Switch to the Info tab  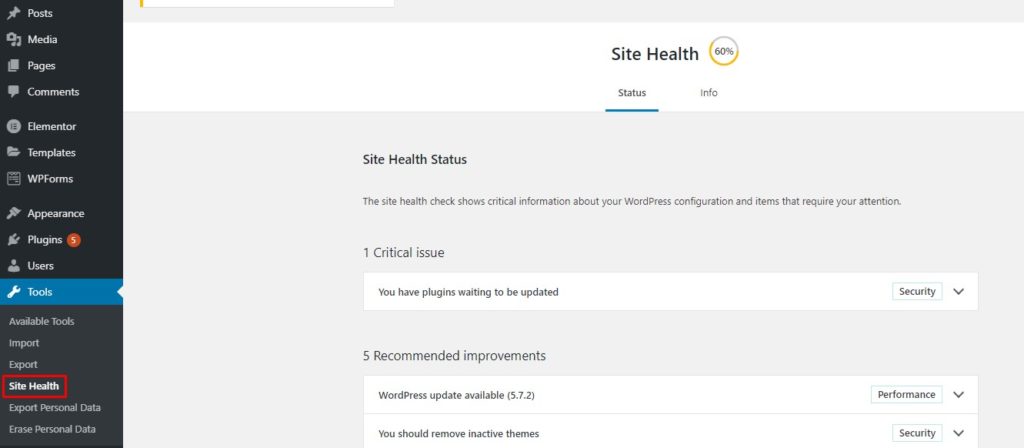(708, 93)
